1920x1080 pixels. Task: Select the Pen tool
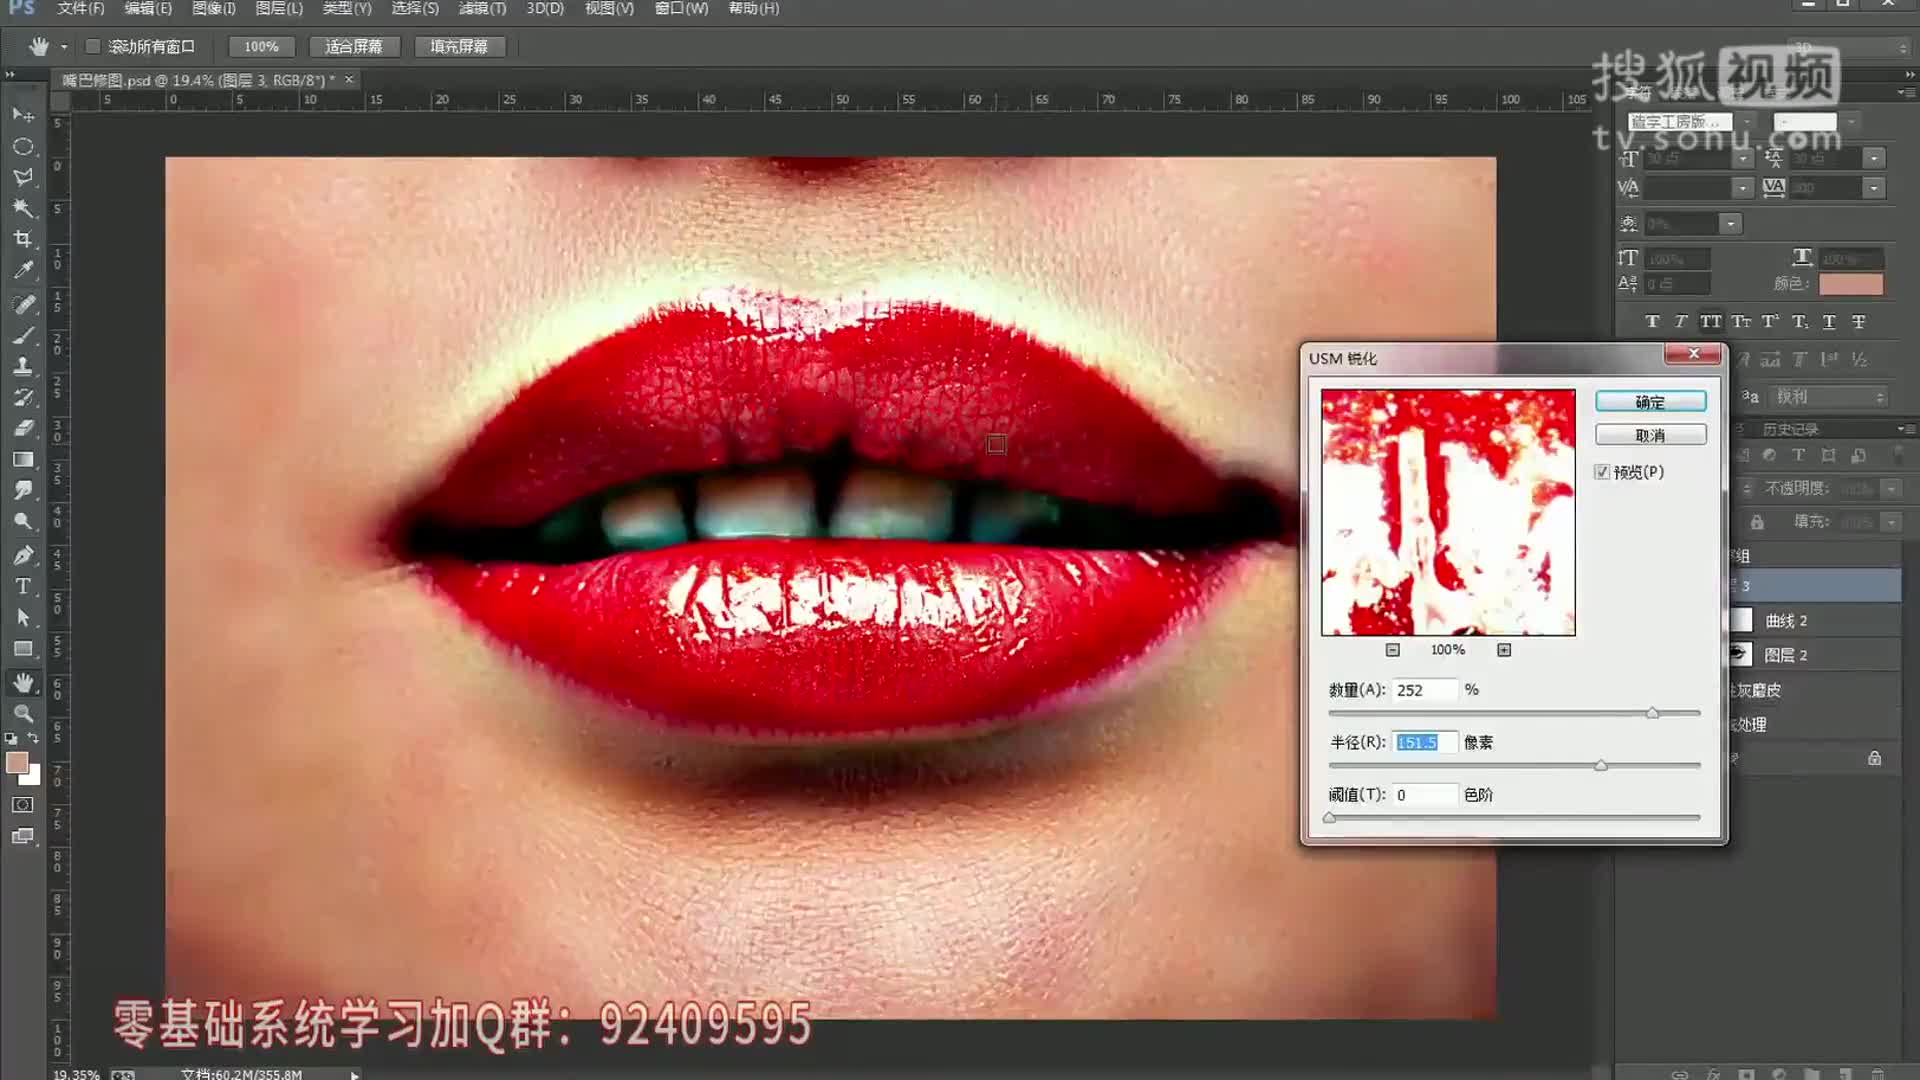pos(23,555)
